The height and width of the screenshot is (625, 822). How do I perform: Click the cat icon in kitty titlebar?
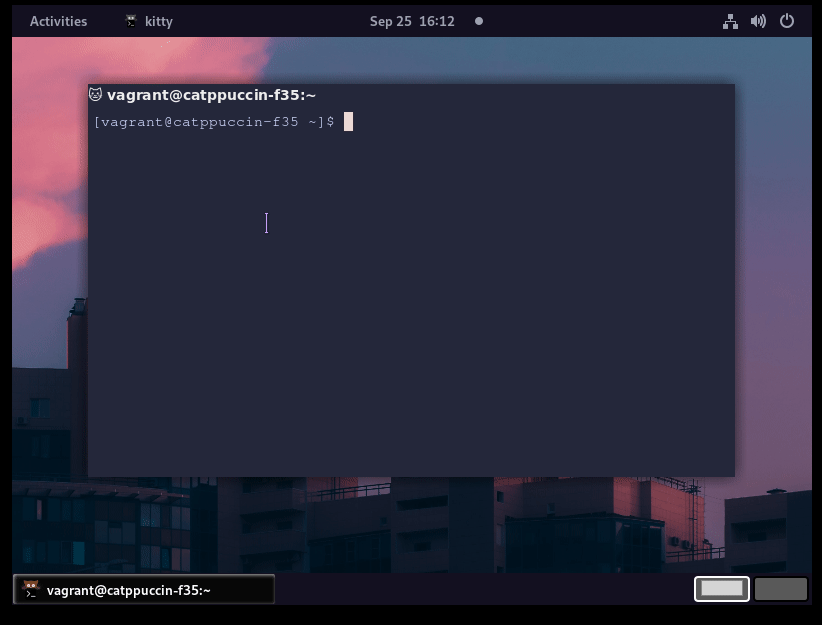95,94
